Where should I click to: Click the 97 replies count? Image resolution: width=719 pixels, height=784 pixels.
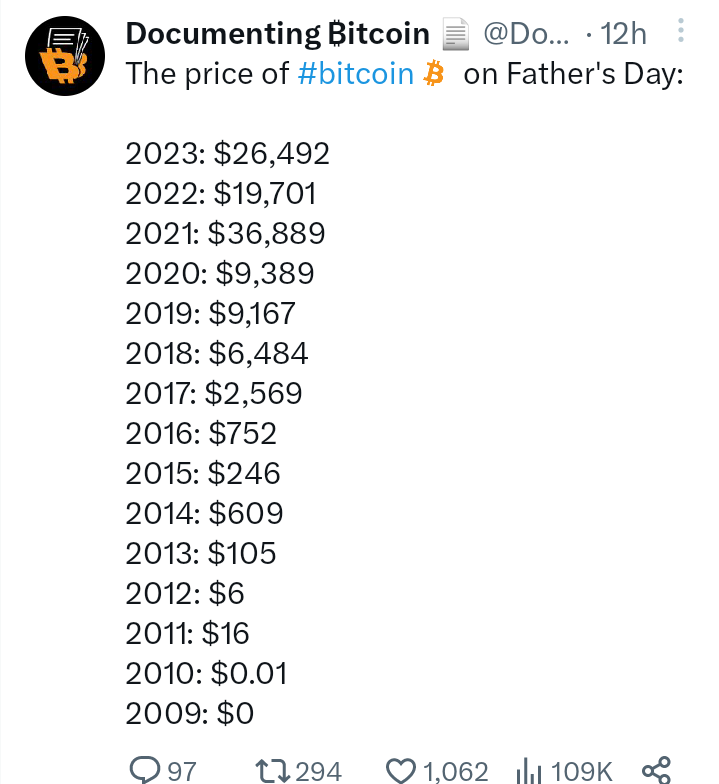point(182,771)
